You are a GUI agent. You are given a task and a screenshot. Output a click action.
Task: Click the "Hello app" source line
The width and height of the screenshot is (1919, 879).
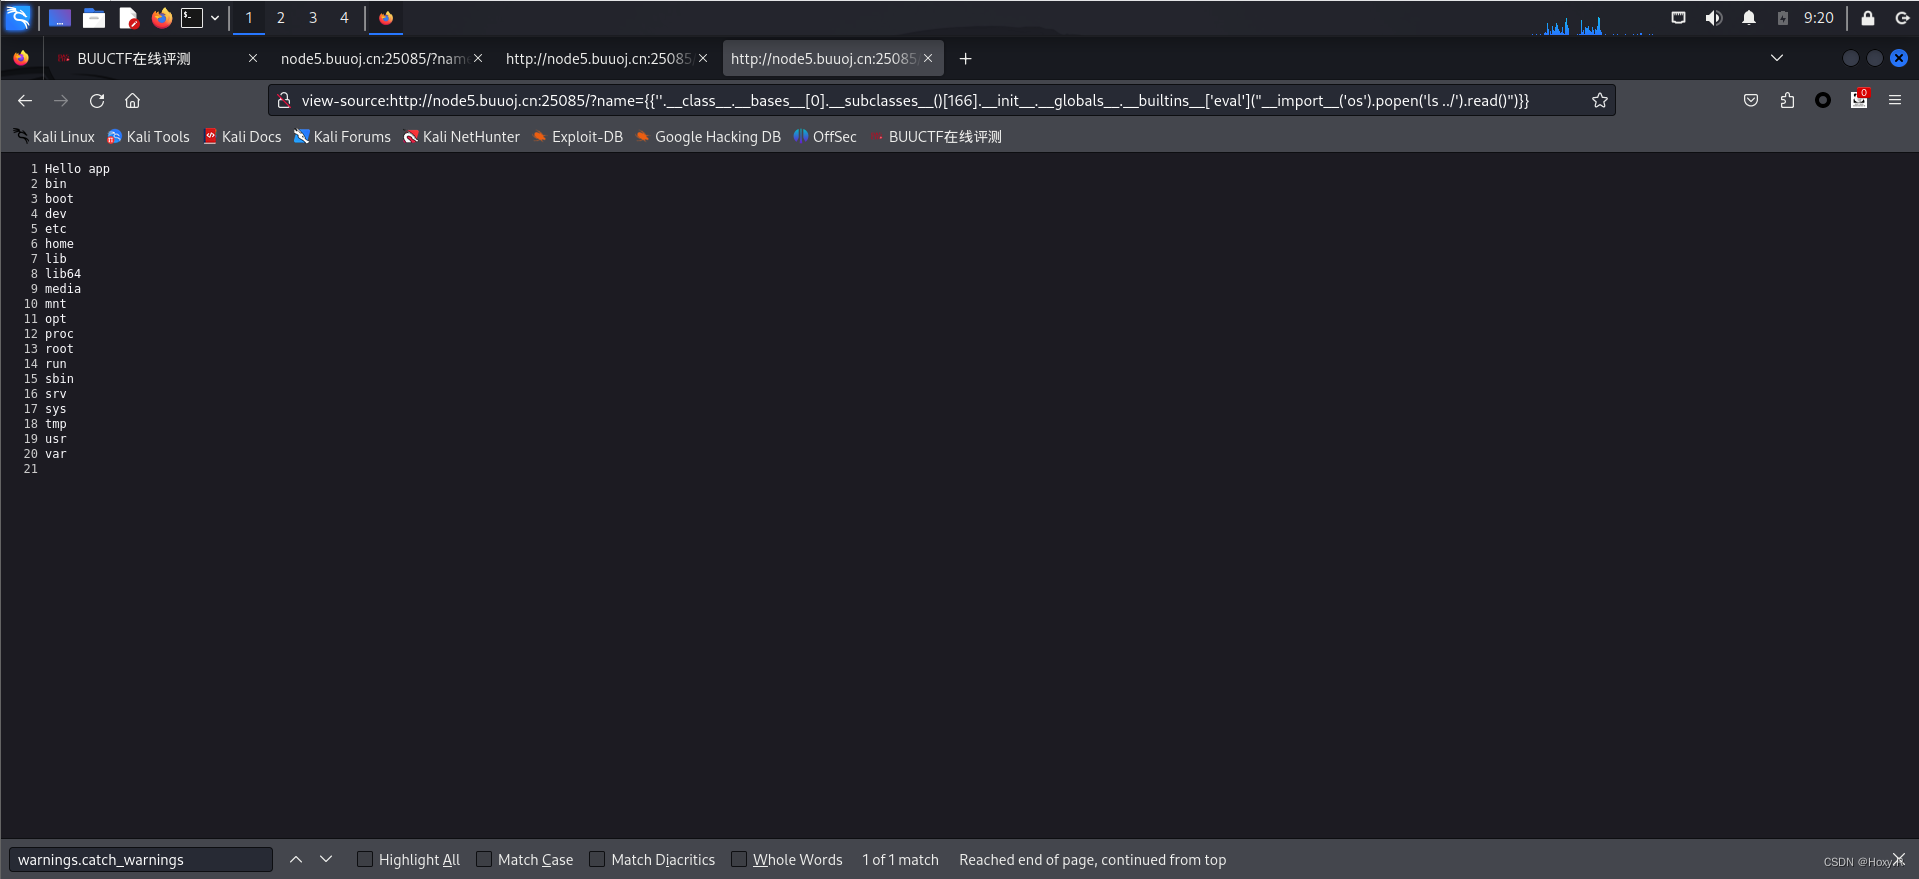[x=77, y=169]
